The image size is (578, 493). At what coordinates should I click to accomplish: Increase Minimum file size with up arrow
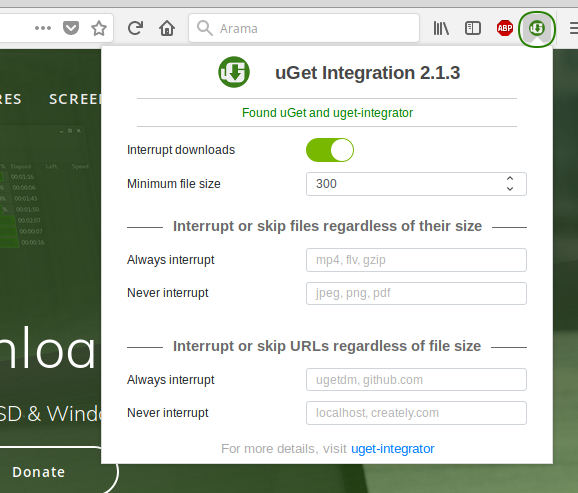pyautogui.click(x=510, y=178)
